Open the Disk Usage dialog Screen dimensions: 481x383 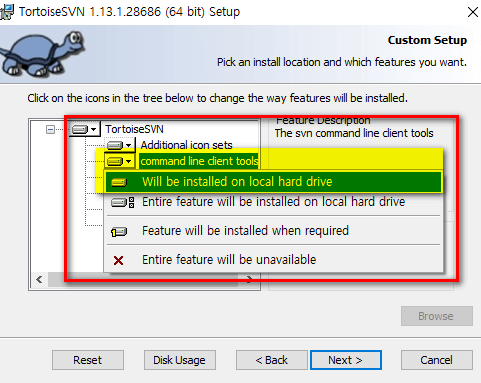tap(180, 360)
